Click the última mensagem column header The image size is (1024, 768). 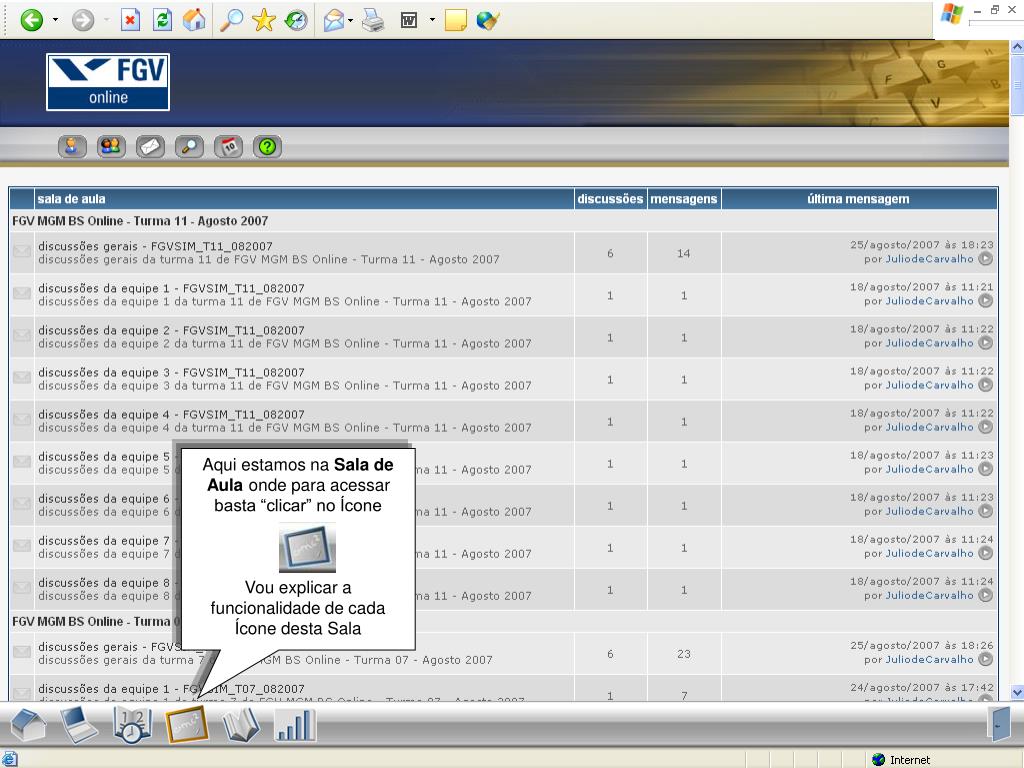coord(858,199)
